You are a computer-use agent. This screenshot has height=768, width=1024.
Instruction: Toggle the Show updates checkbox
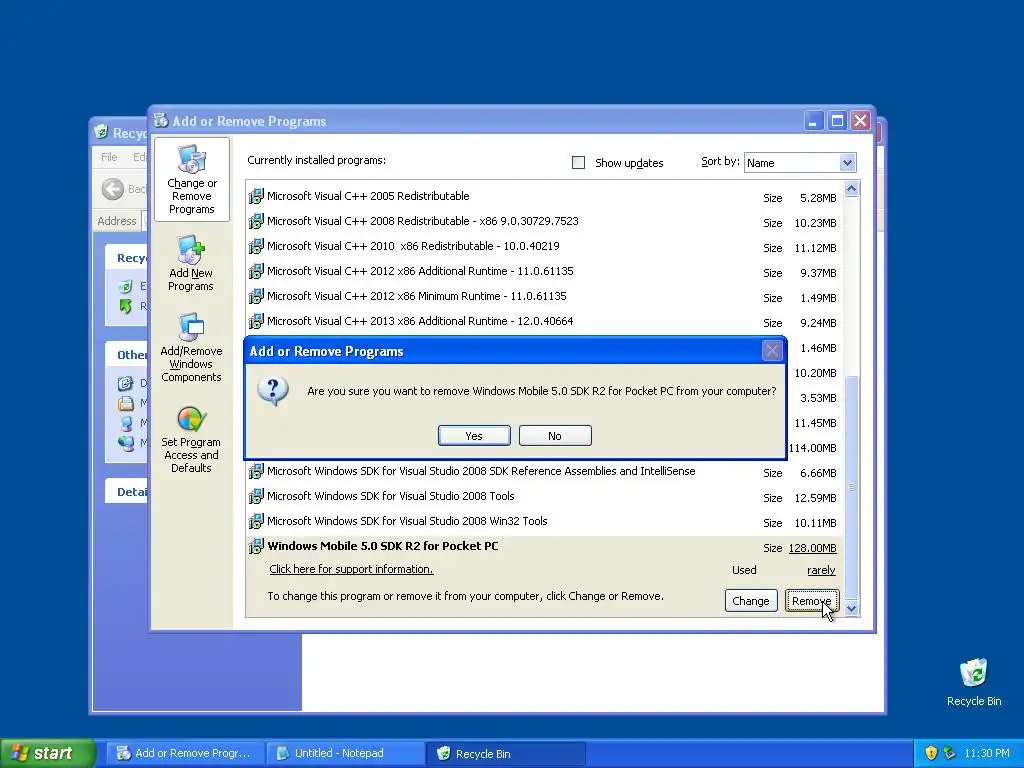(x=579, y=163)
